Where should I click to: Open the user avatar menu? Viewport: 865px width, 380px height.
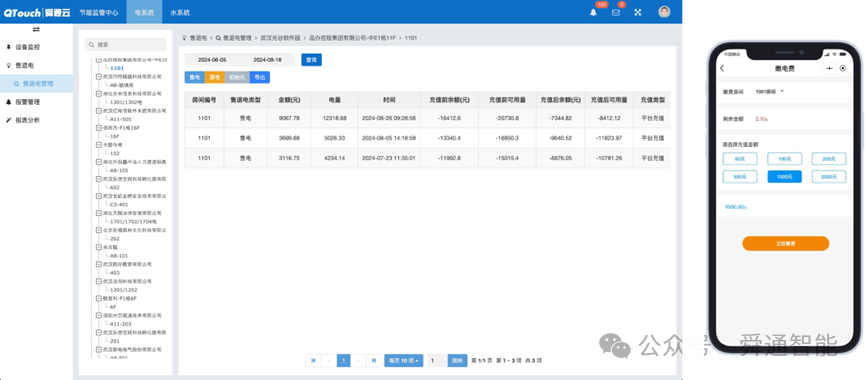pyautogui.click(x=664, y=12)
